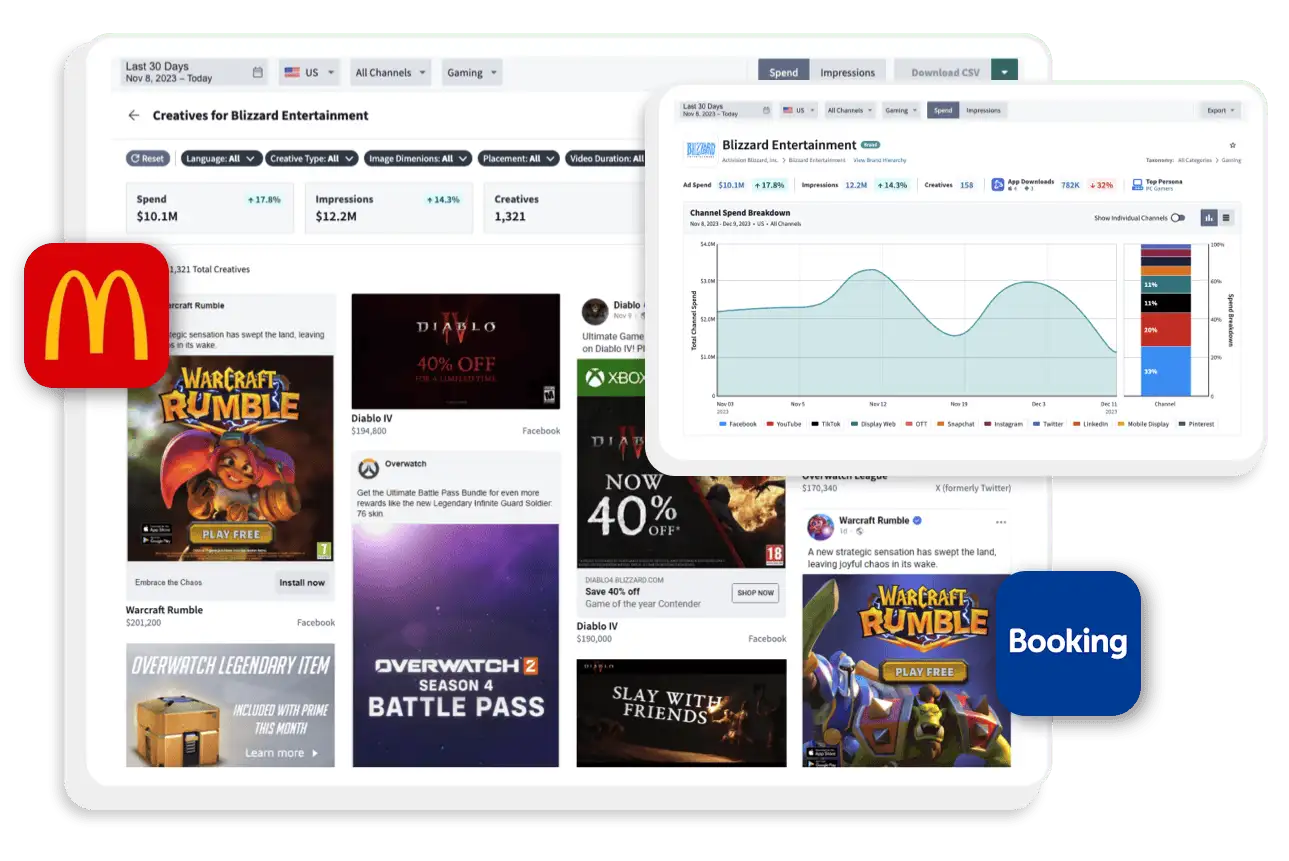Click the Xbox logo on the Diablo IV ad
The width and height of the screenshot is (1289, 861).
[595, 378]
